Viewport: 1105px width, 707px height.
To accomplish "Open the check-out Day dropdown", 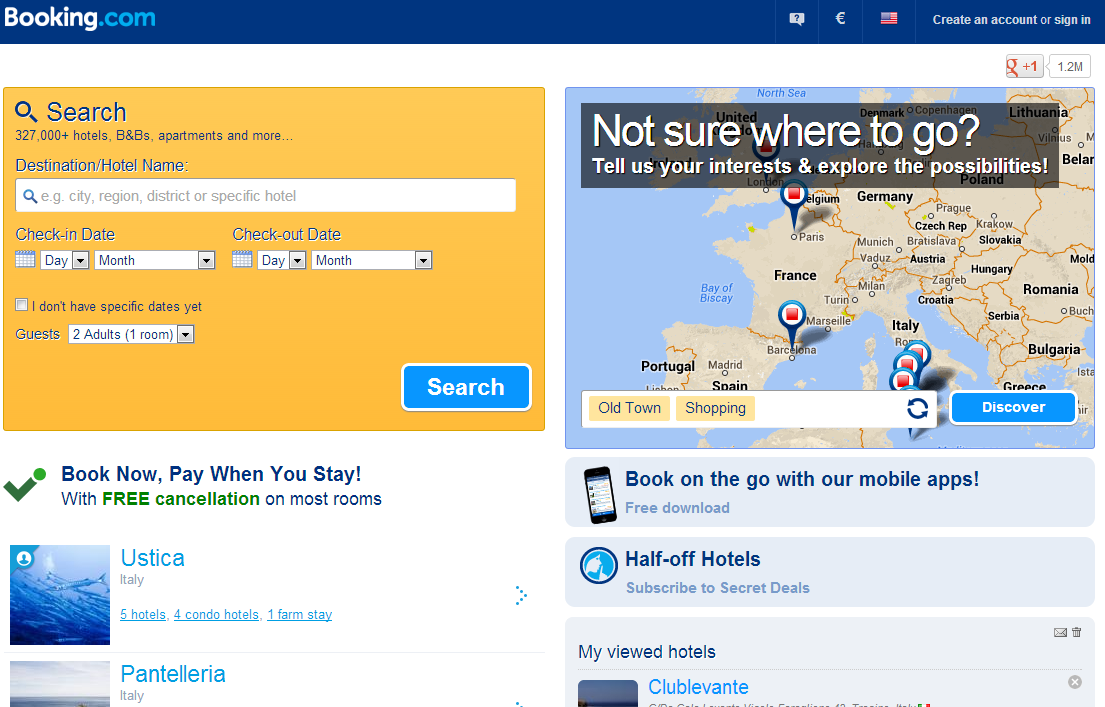I will click(x=282, y=260).
